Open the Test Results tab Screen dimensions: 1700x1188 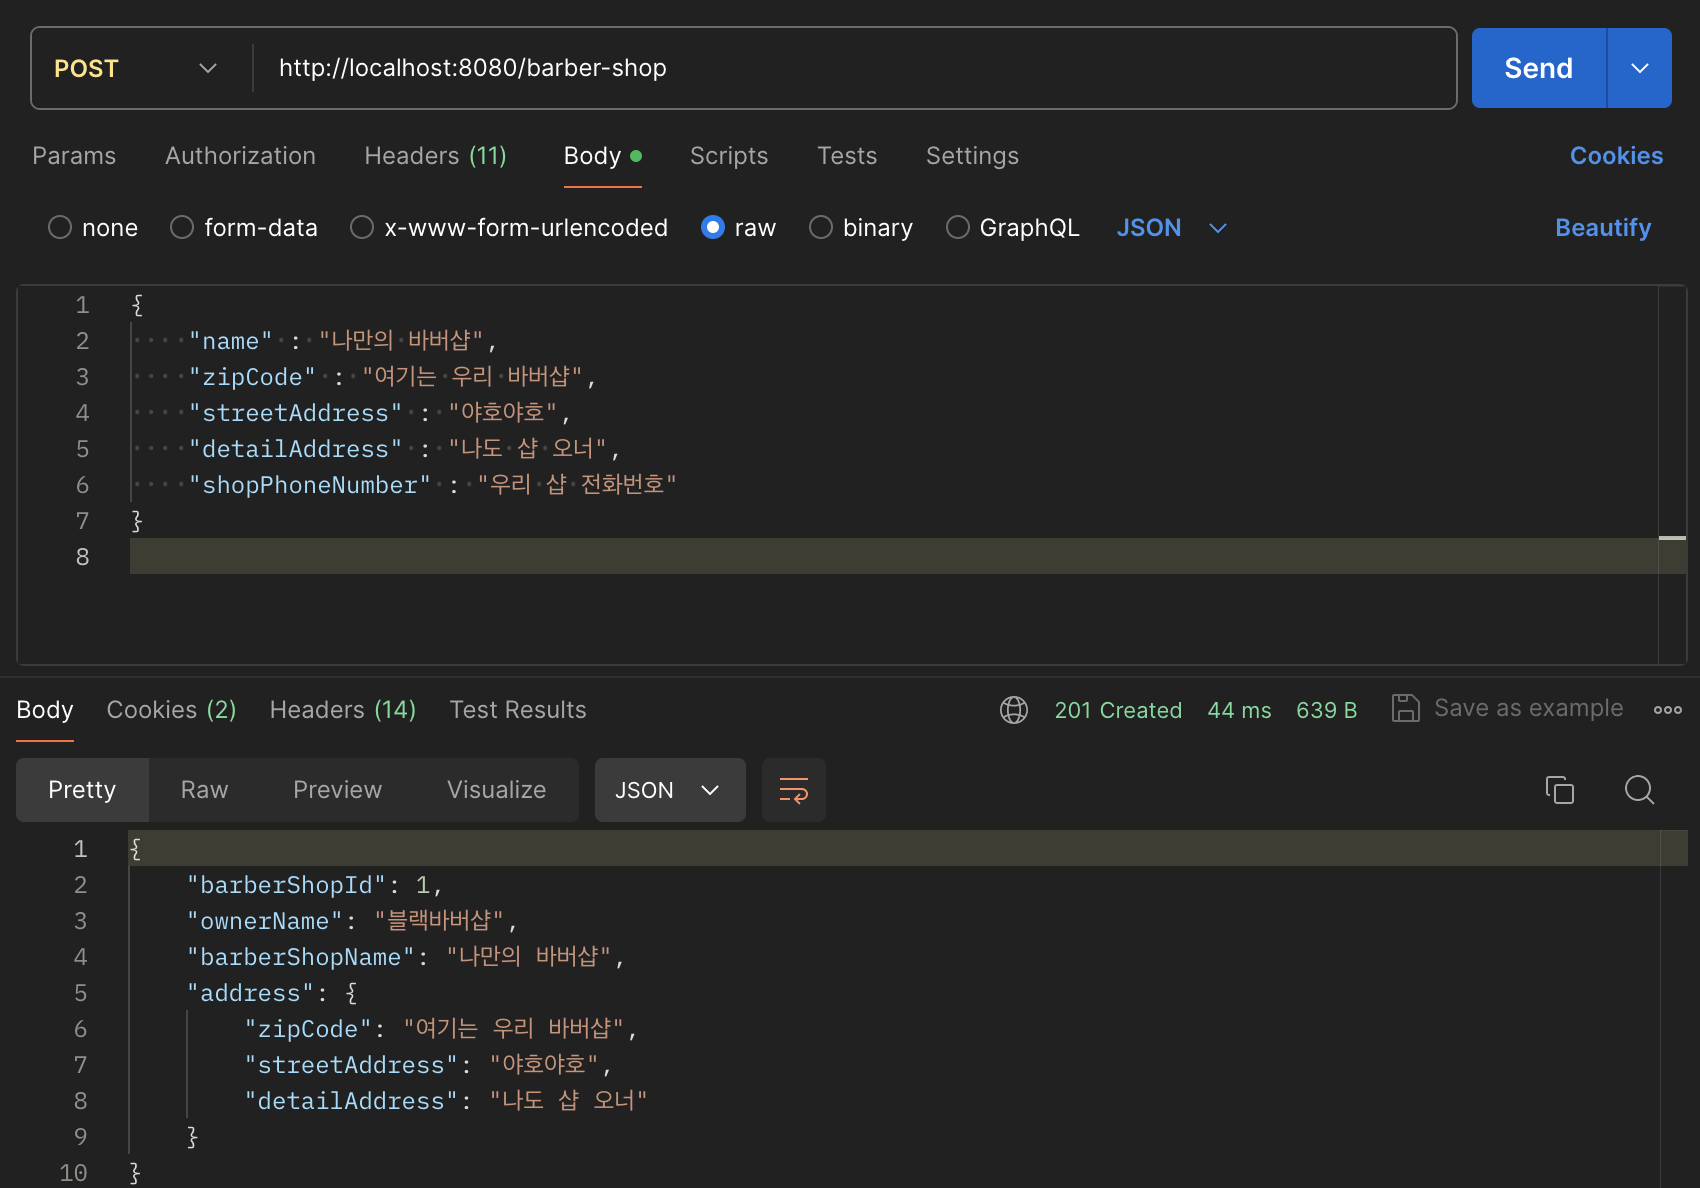(518, 710)
